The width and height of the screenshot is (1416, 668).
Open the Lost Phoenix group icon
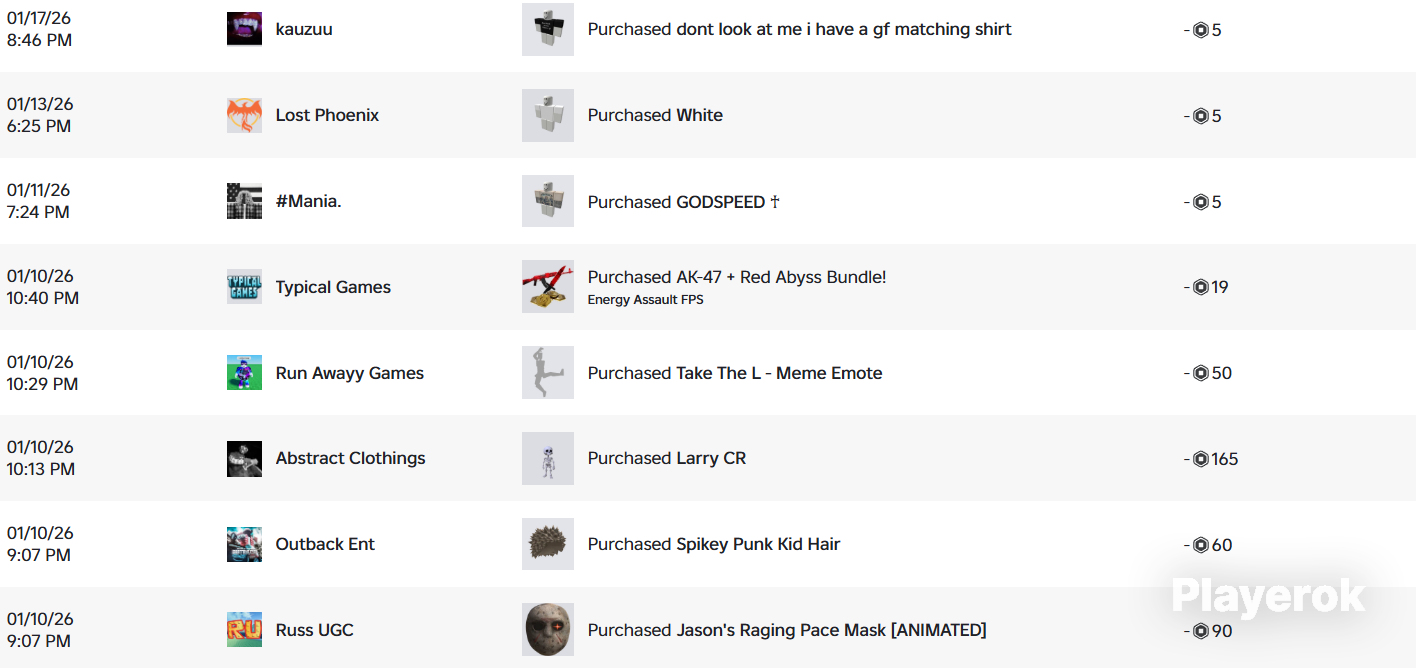(x=244, y=115)
